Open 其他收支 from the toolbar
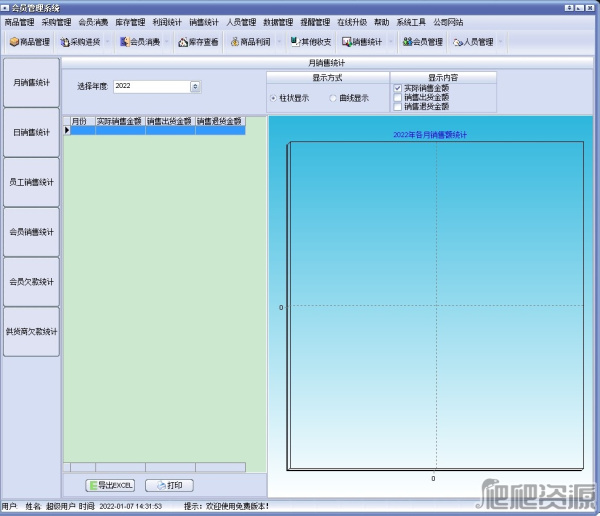This screenshot has width=600, height=516. coord(311,42)
